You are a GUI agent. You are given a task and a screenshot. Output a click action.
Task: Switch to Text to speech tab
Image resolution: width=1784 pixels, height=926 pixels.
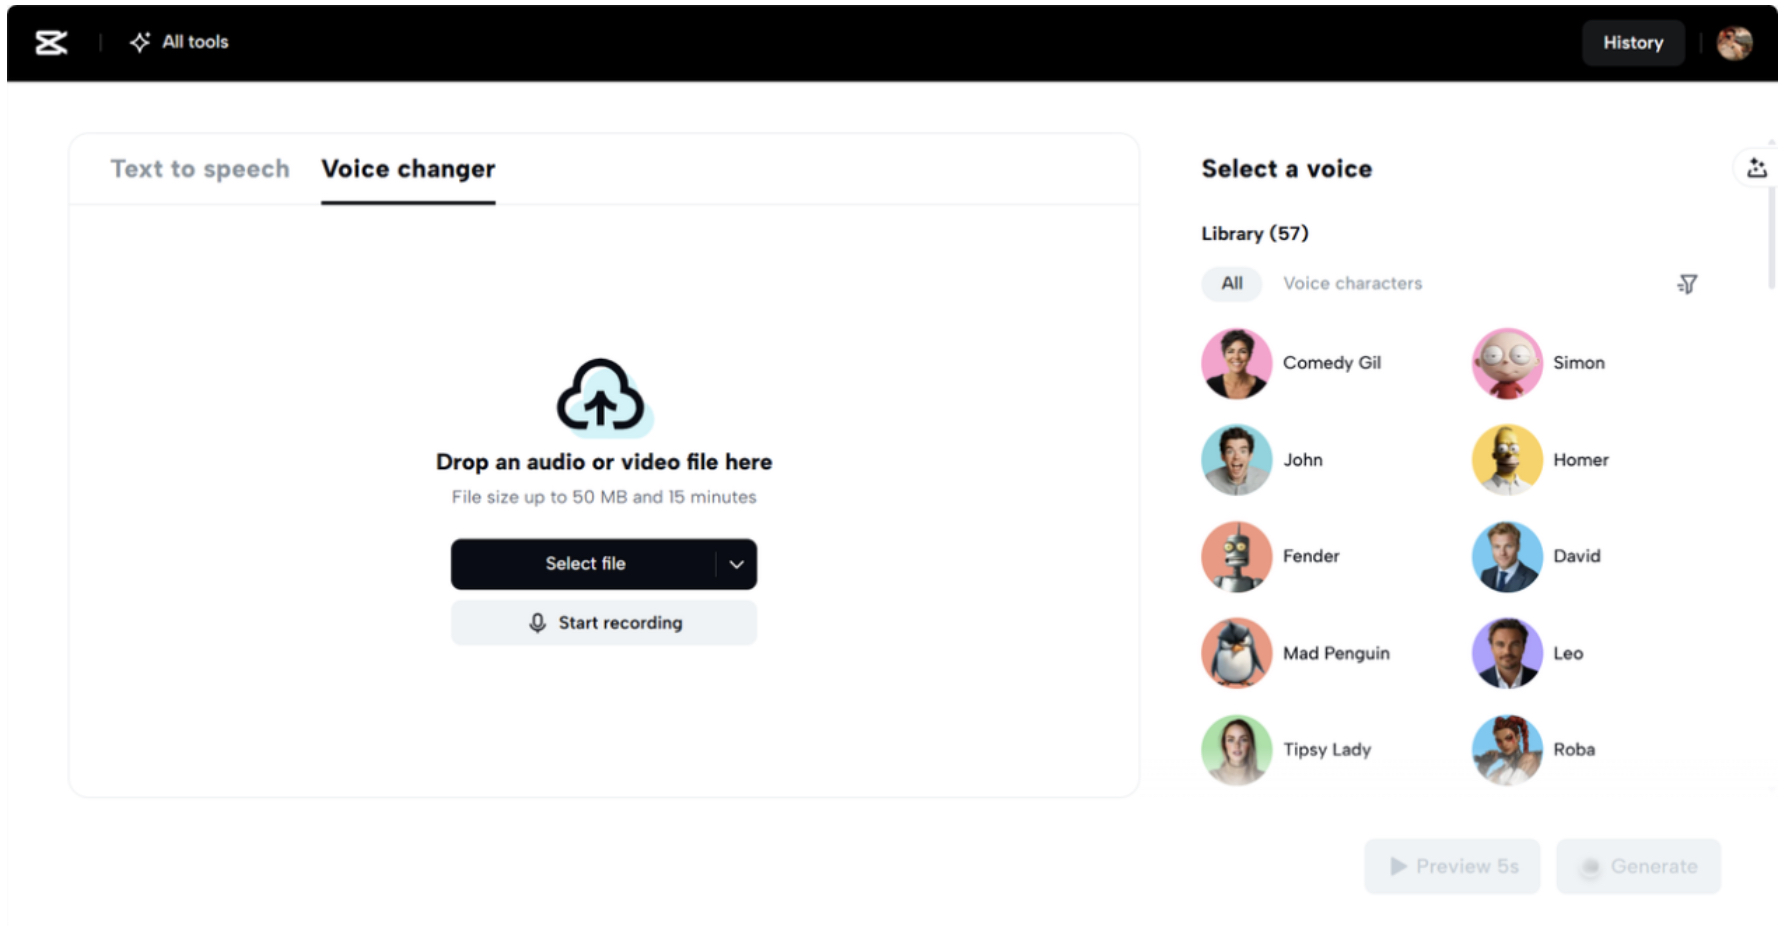tap(200, 169)
